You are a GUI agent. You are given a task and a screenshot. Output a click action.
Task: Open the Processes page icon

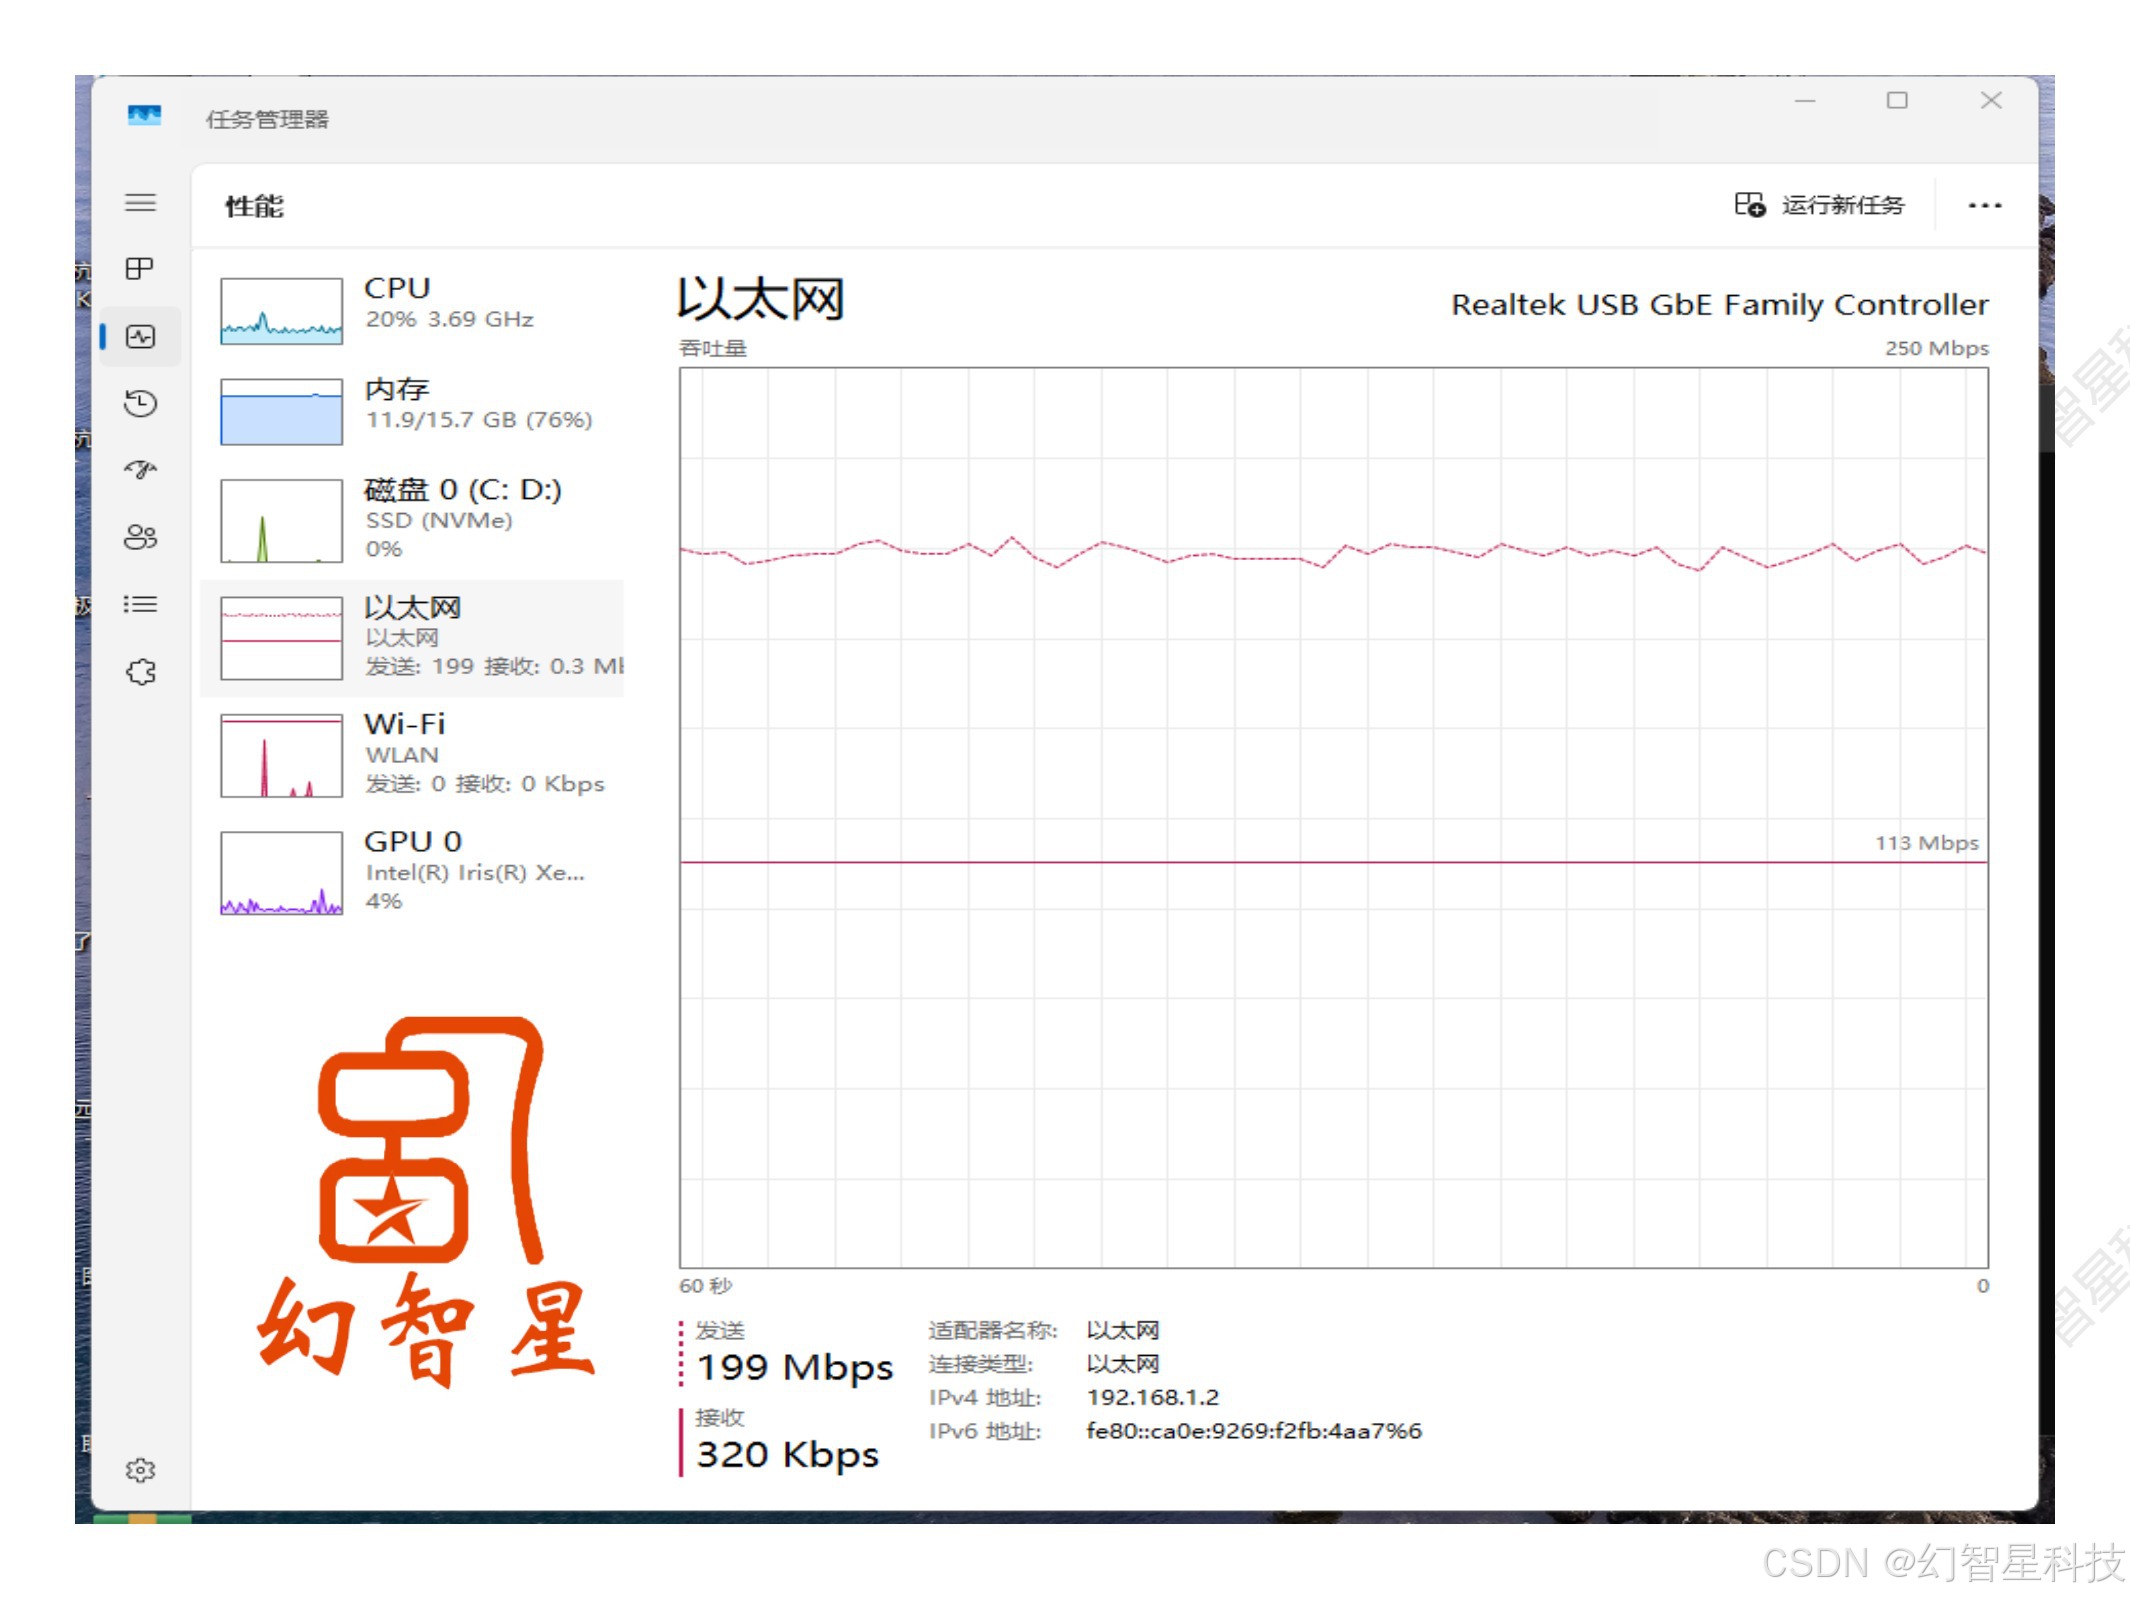coord(140,269)
